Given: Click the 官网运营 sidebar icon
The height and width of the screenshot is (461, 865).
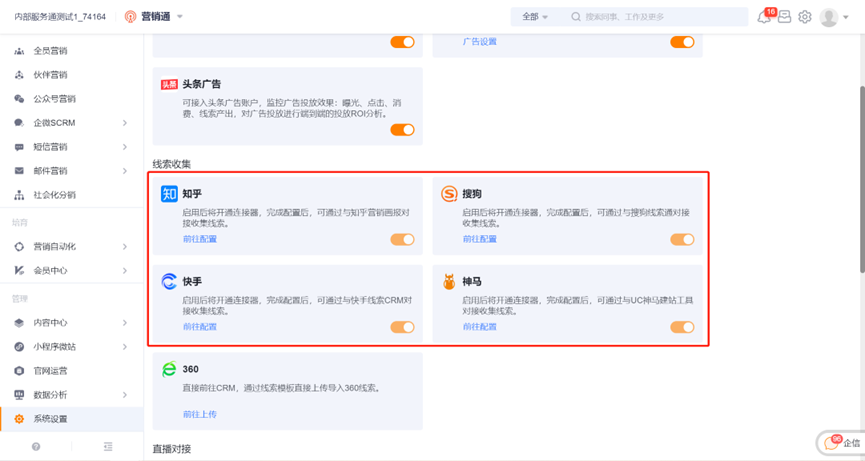Looking at the screenshot, I should tap(19, 371).
